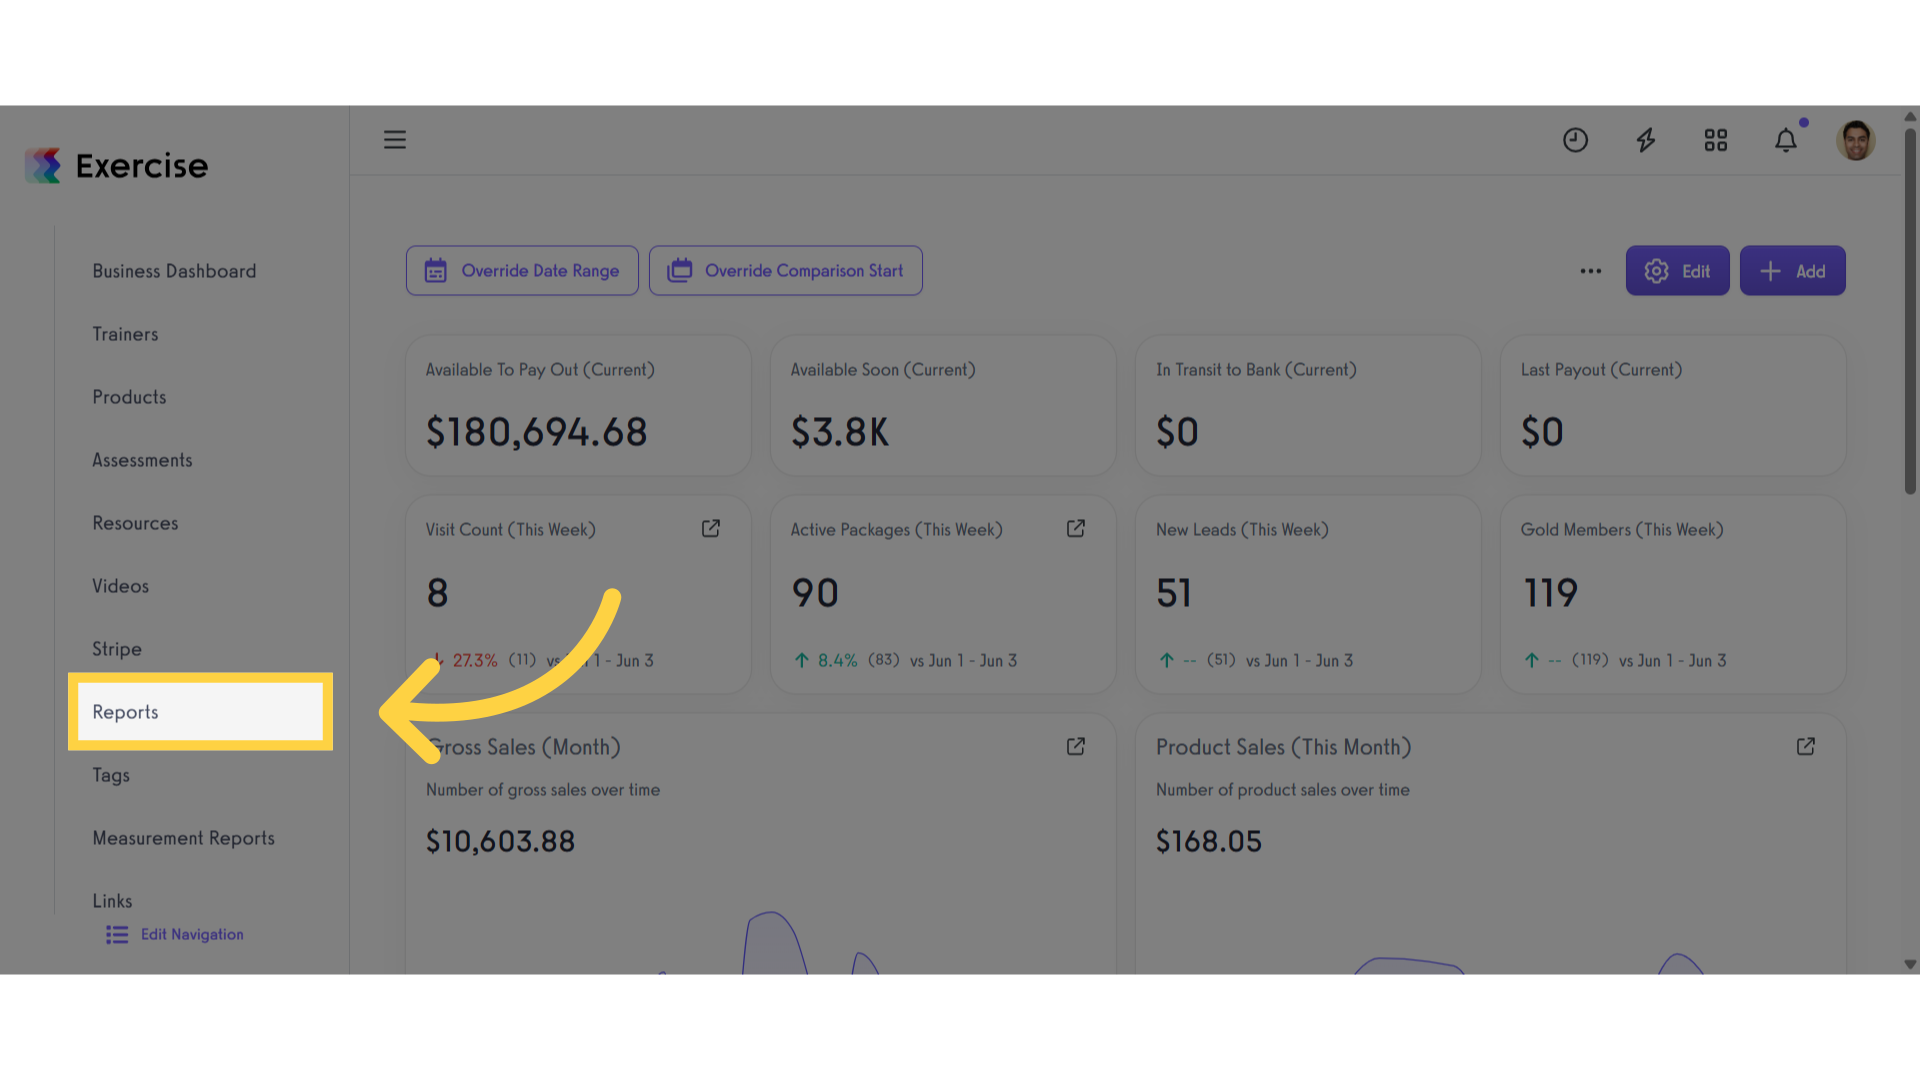Expand the three-dots more options menu
This screenshot has width=1920, height=1080.
click(x=1591, y=271)
